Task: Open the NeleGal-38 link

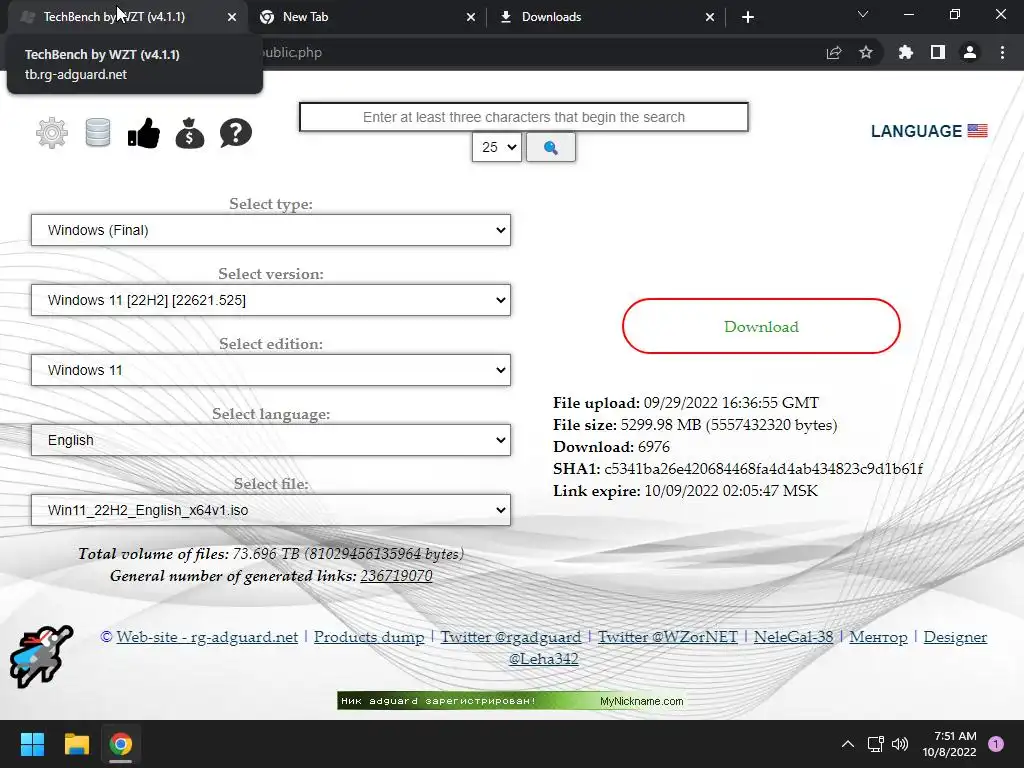Action: tap(793, 637)
